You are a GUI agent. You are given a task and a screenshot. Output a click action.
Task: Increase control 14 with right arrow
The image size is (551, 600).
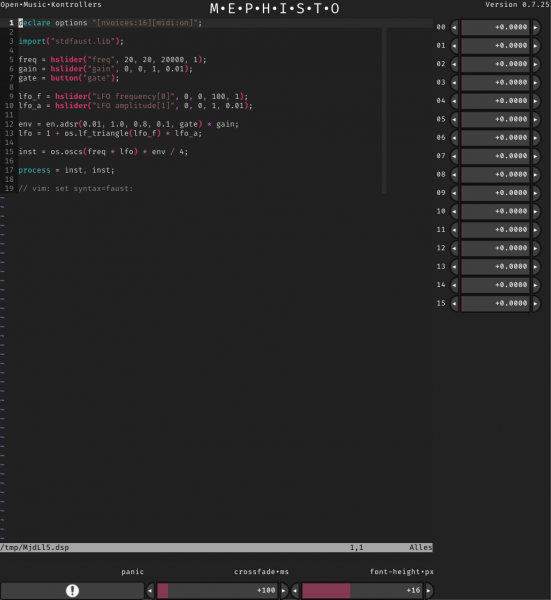pos(536,284)
